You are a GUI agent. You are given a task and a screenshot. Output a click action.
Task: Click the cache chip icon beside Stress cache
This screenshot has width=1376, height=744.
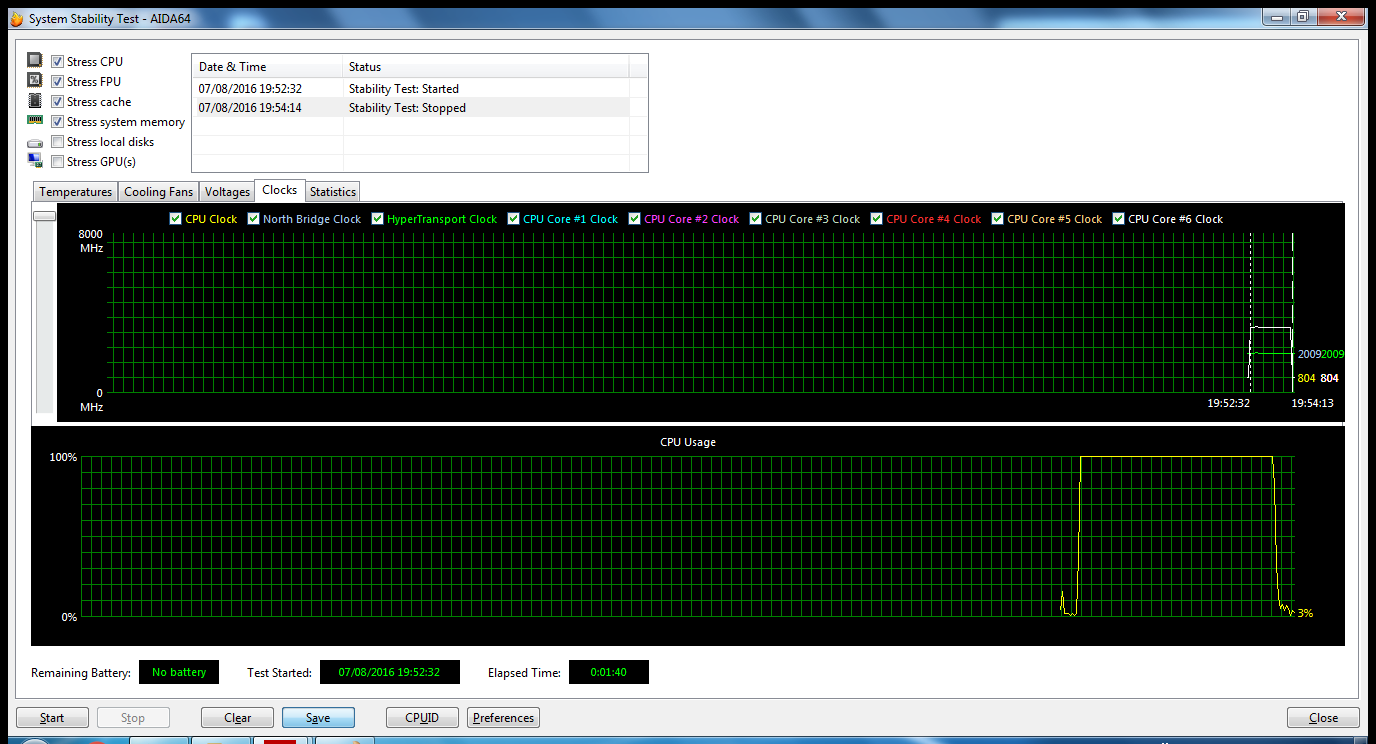tap(35, 101)
